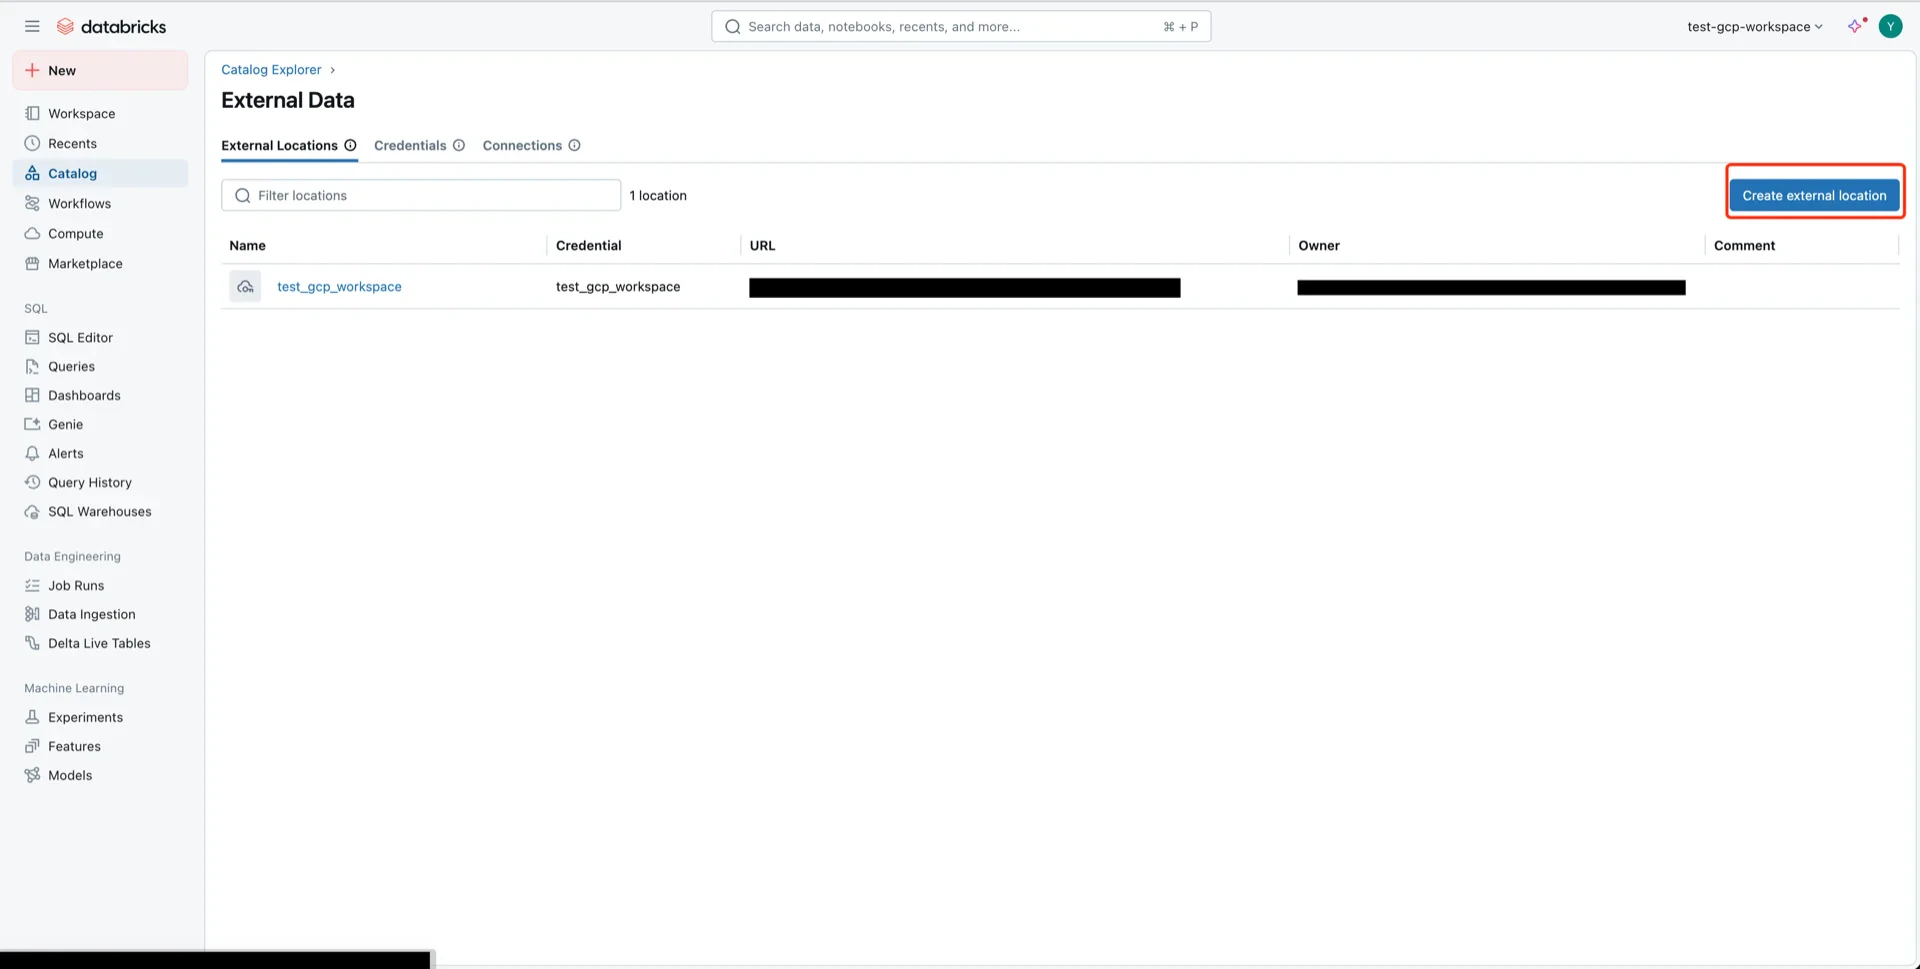Image resolution: width=1920 pixels, height=969 pixels.
Task: Click the Data Engineering section label
Action: 72,557
